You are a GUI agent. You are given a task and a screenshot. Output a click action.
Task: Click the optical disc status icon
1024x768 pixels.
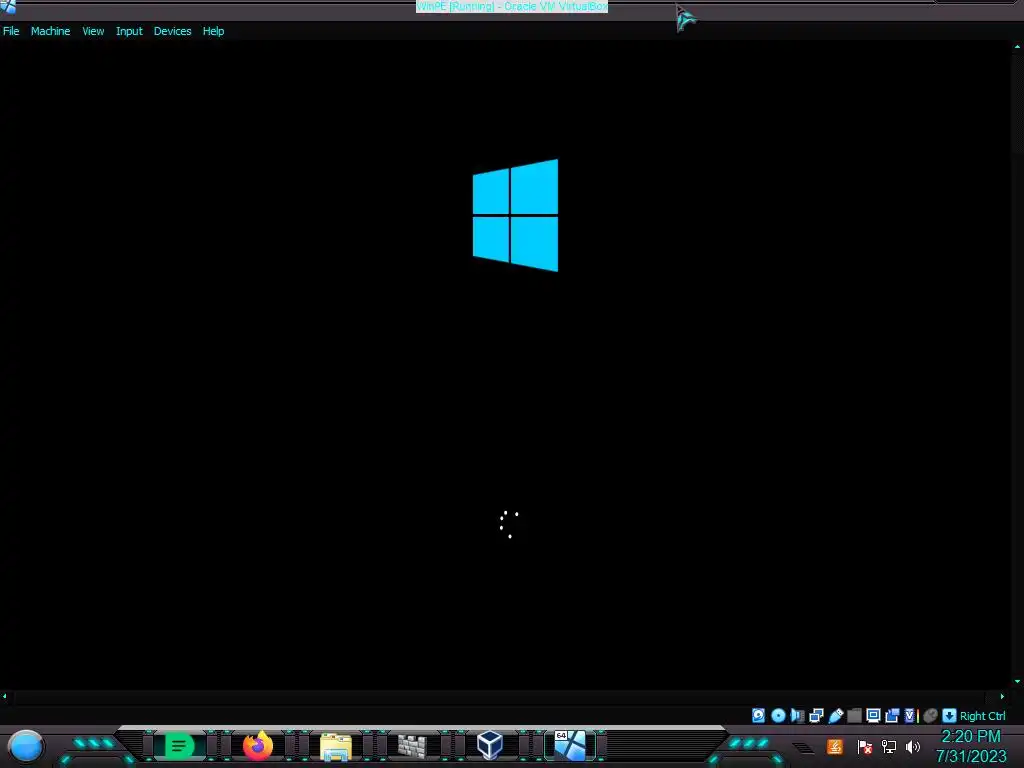[x=778, y=716]
